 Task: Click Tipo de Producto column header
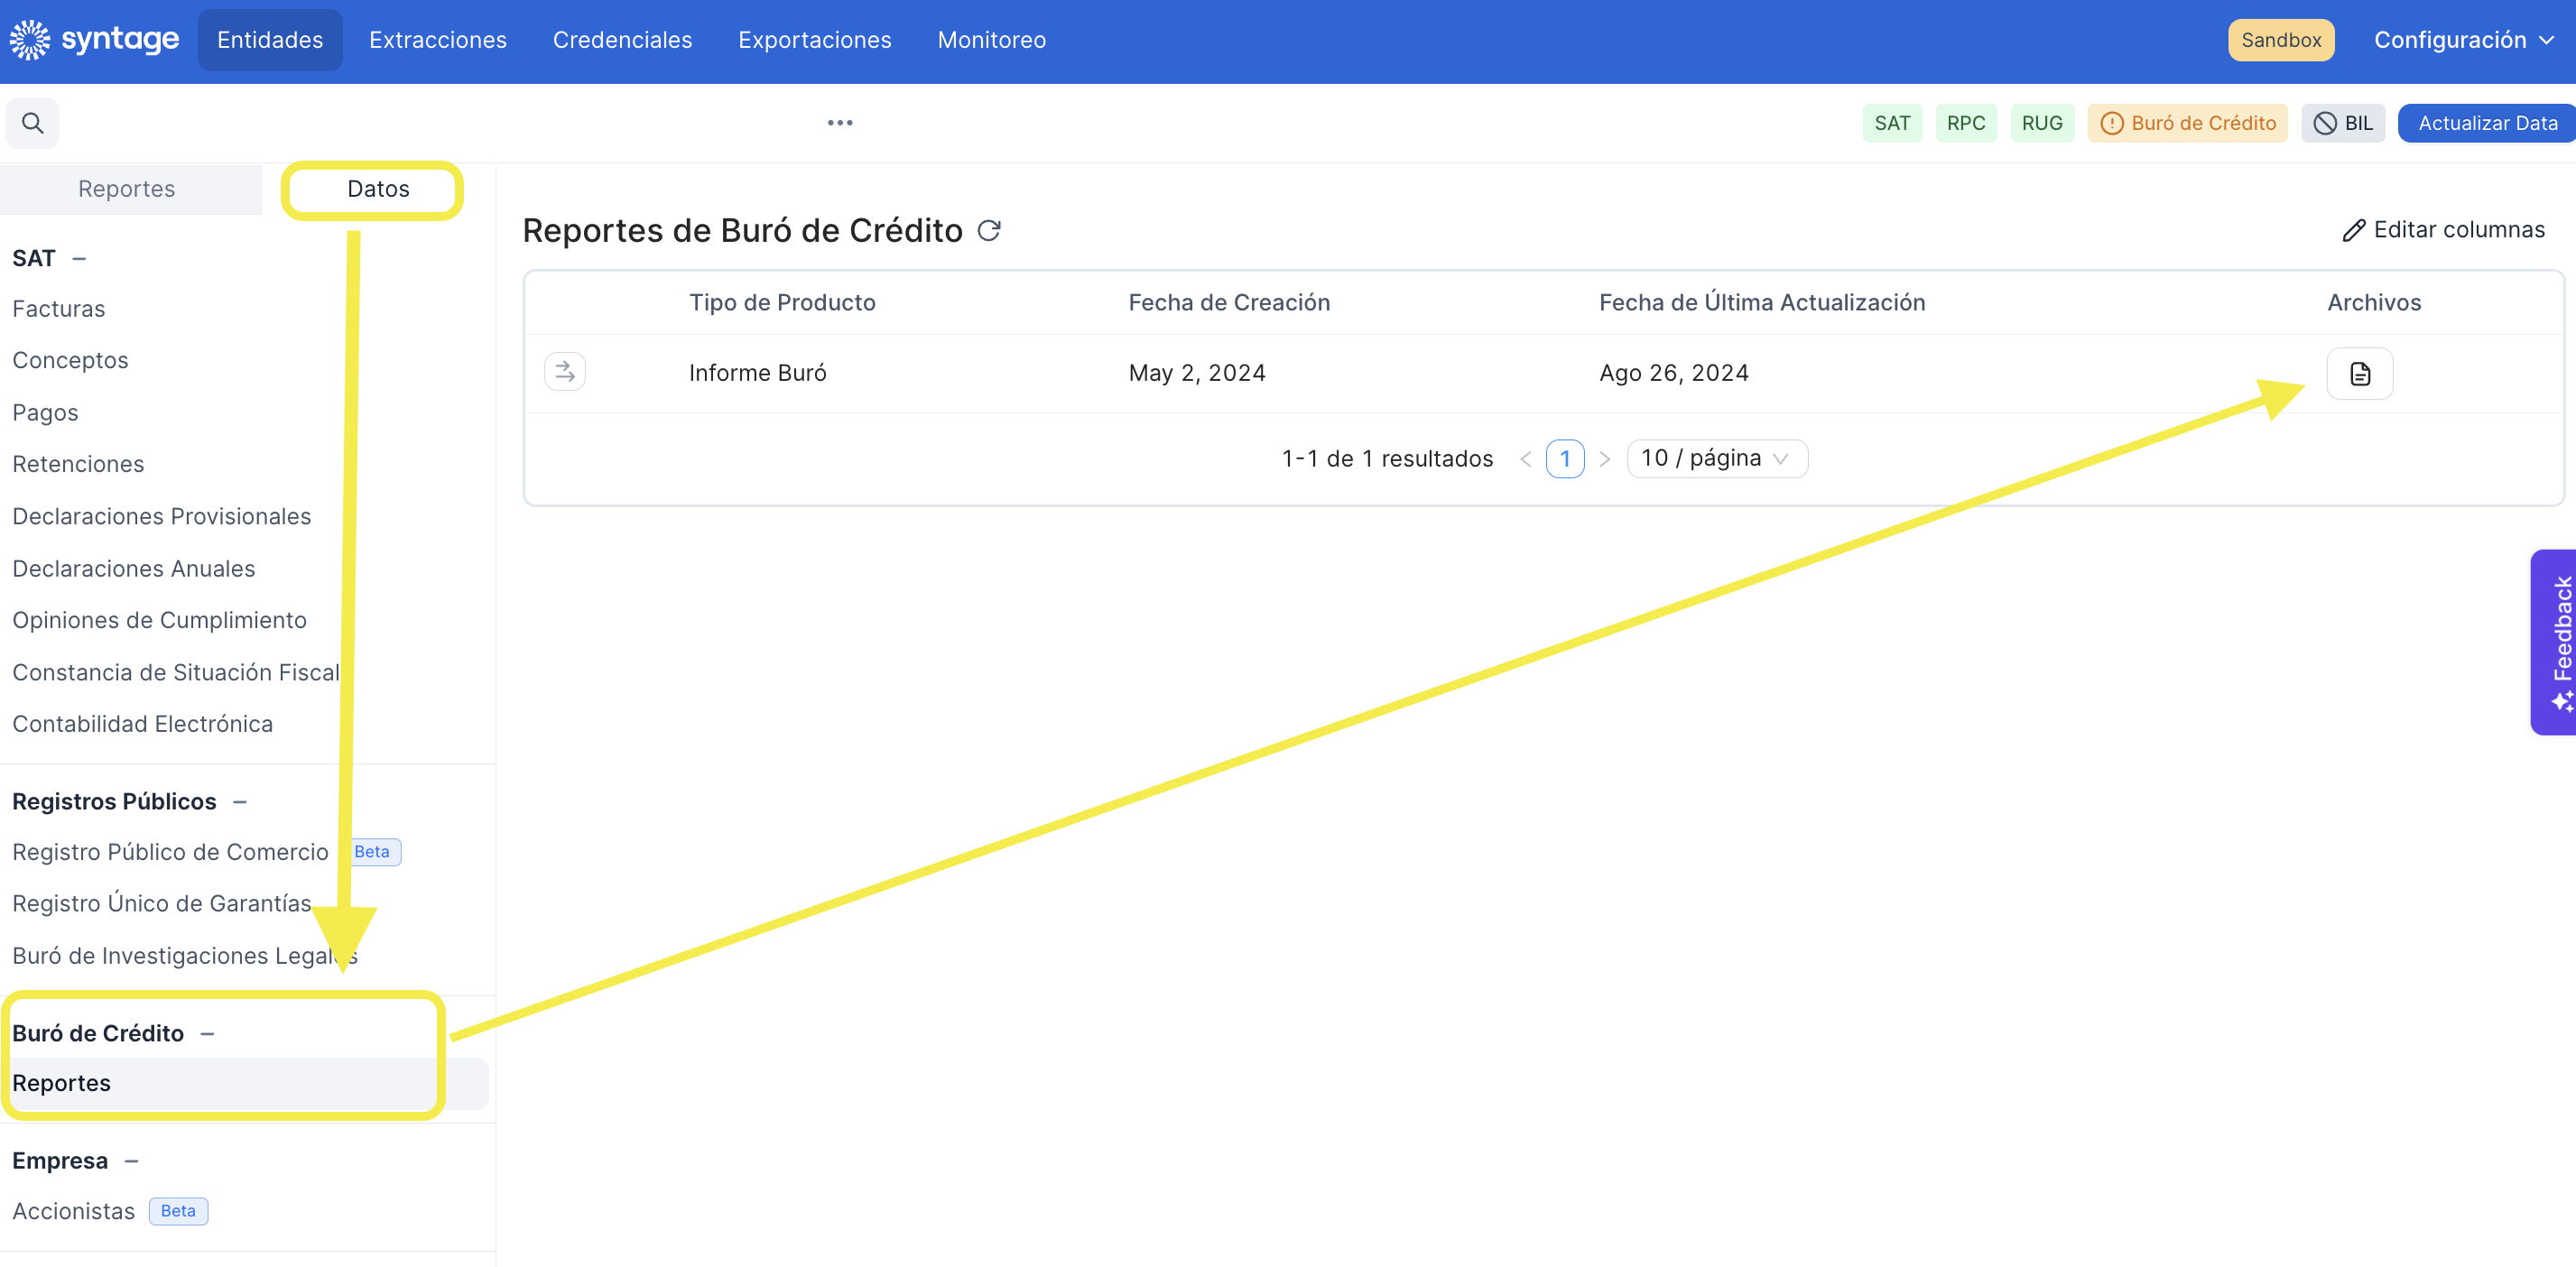tap(782, 303)
